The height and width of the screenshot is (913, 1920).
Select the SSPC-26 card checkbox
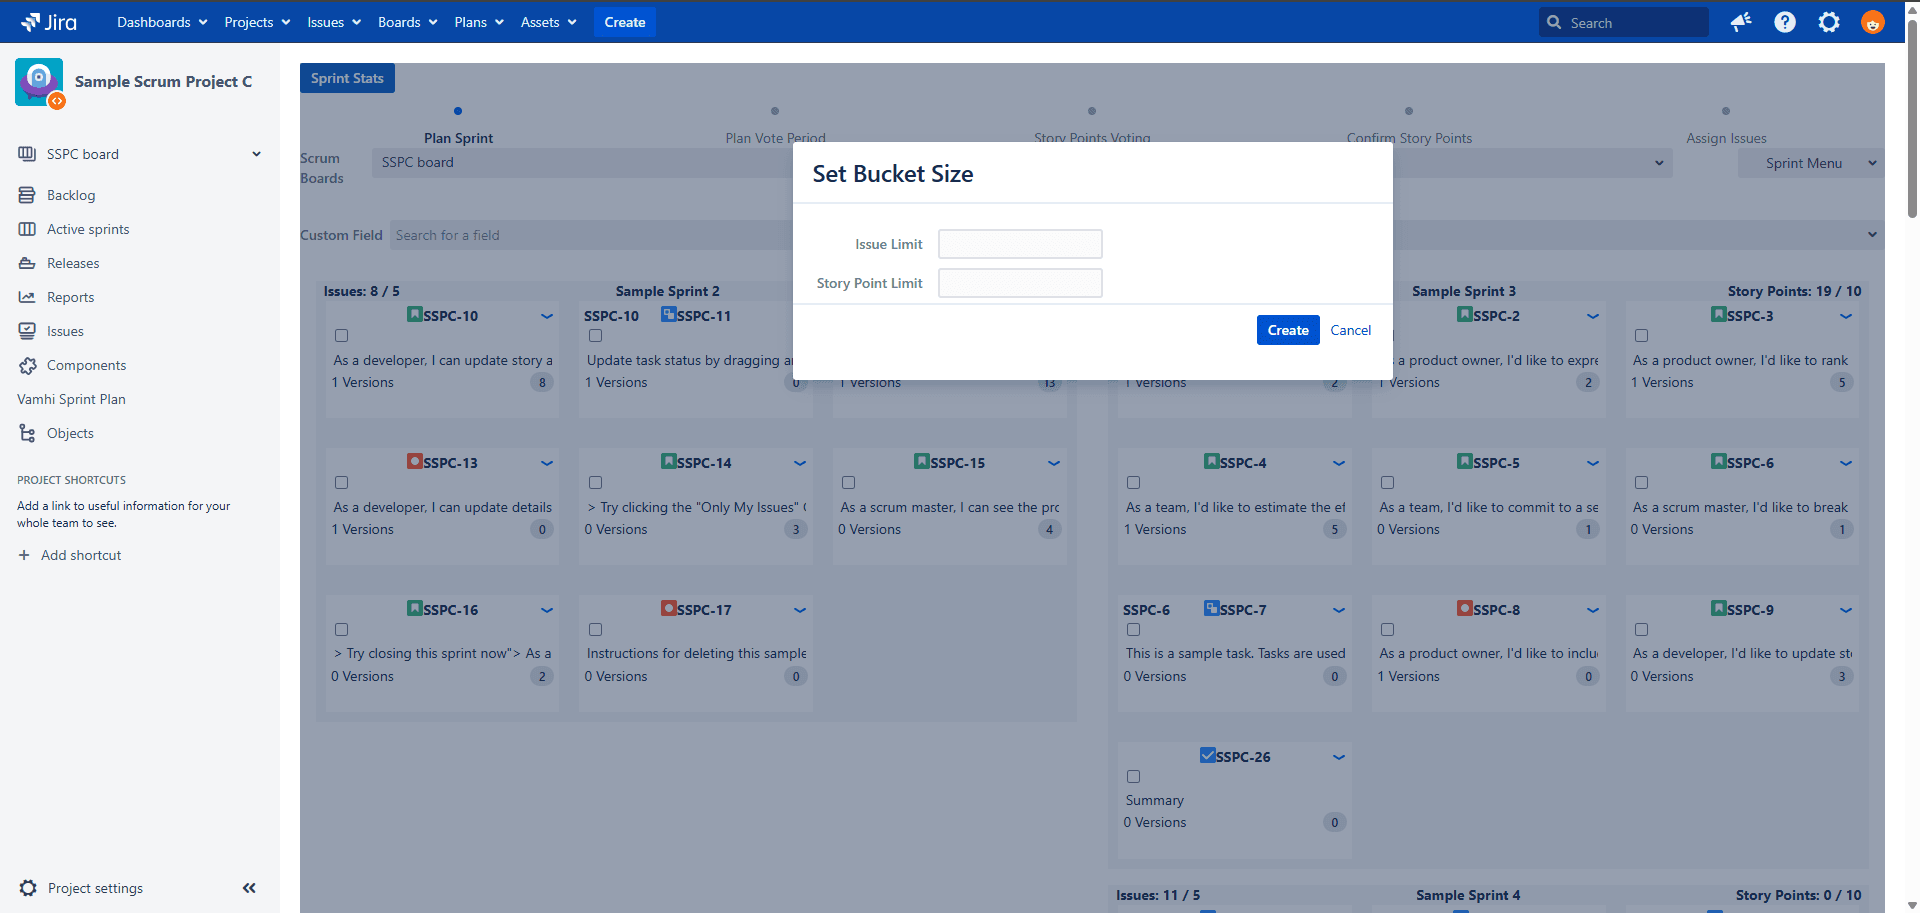pyautogui.click(x=1134, y=777)
